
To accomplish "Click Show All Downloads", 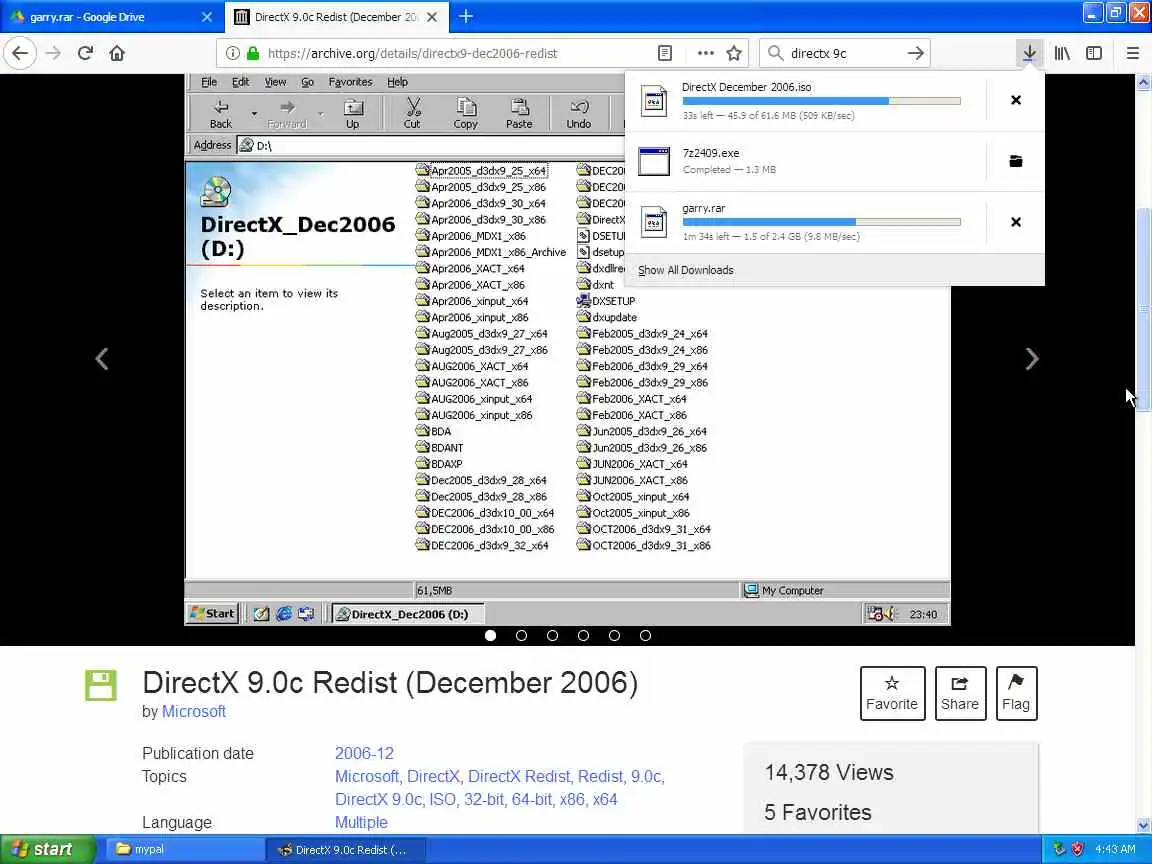I will point(685,270).
